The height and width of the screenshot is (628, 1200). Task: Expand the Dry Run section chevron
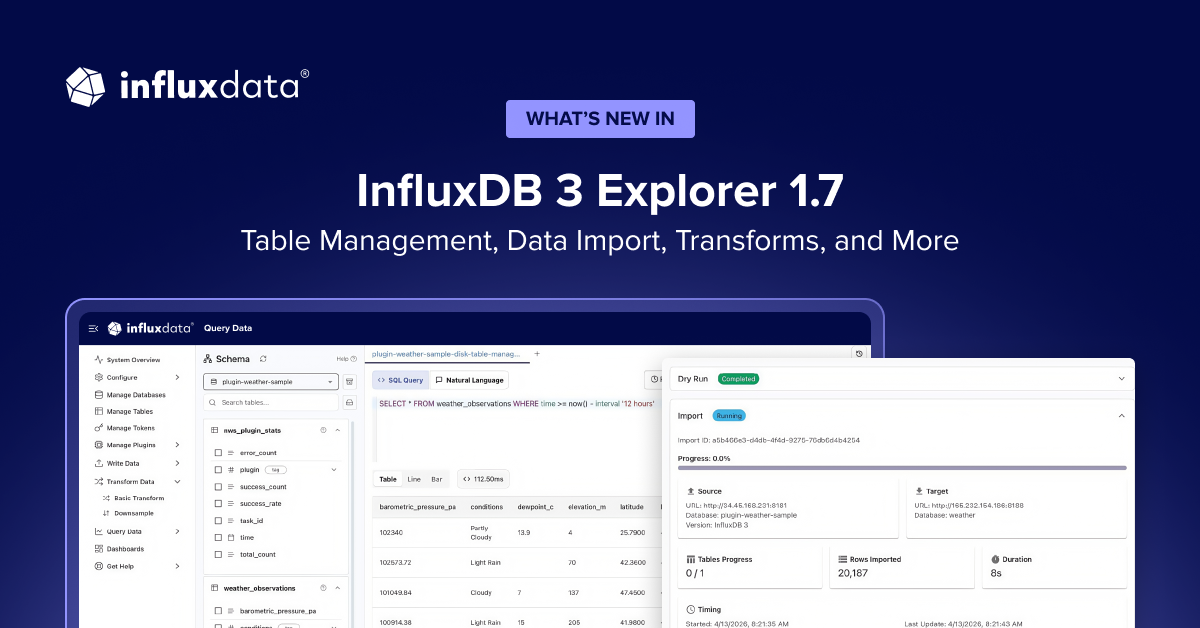click(1121, 379)
